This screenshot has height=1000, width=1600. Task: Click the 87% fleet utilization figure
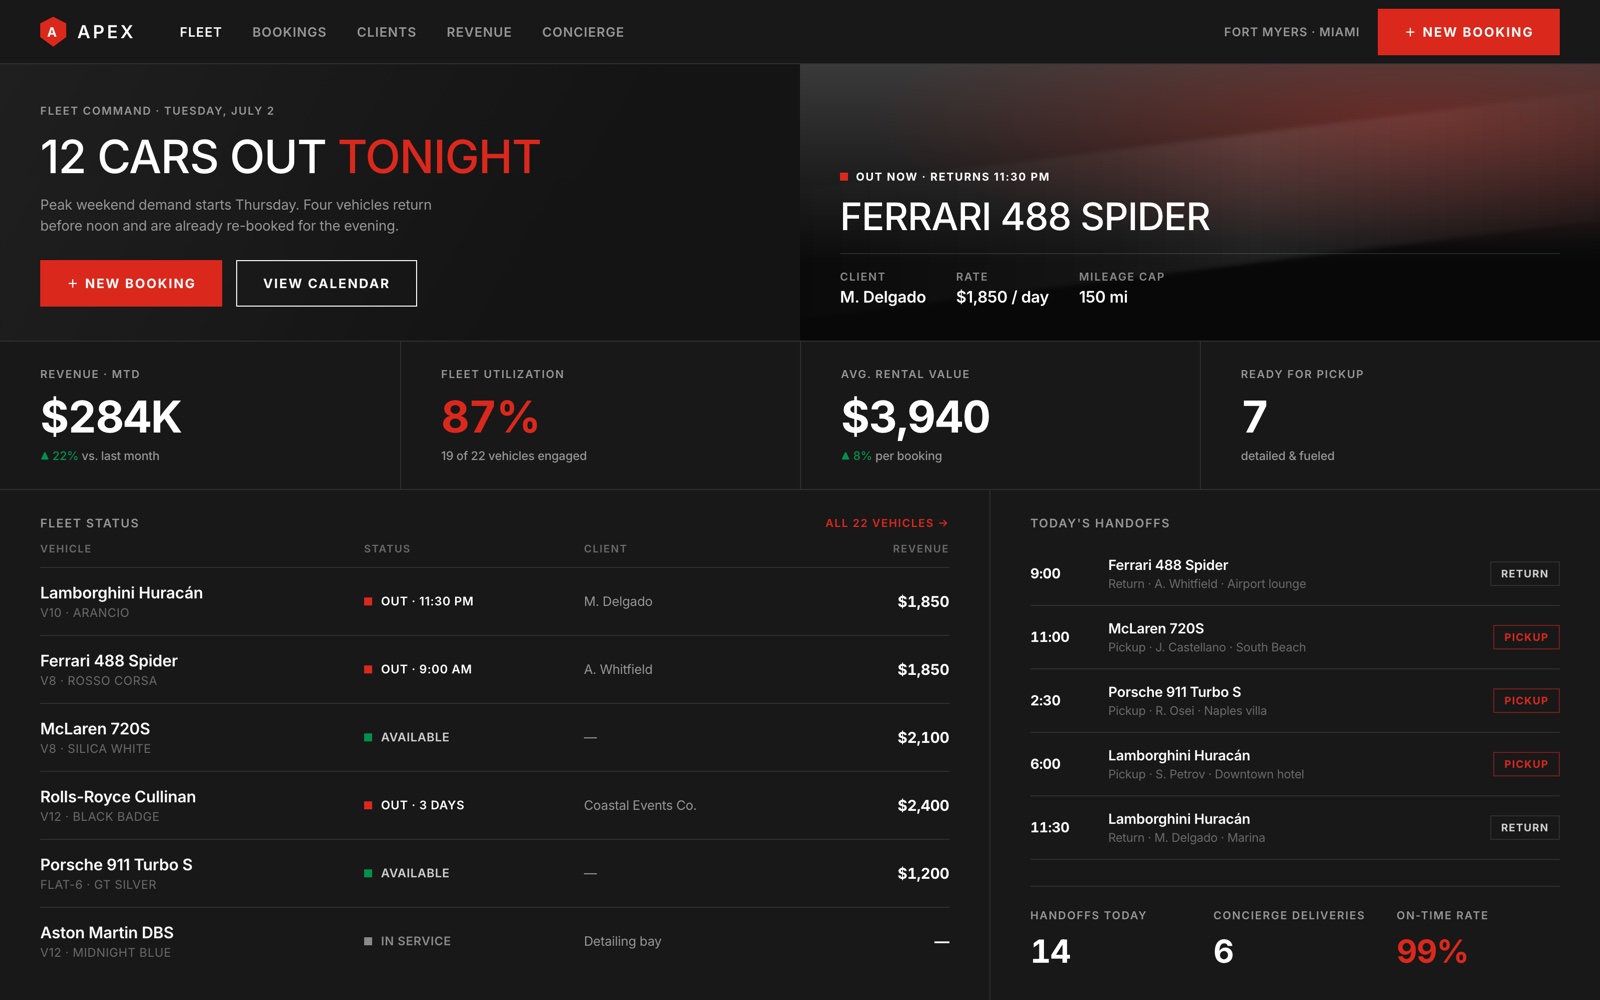490,417
